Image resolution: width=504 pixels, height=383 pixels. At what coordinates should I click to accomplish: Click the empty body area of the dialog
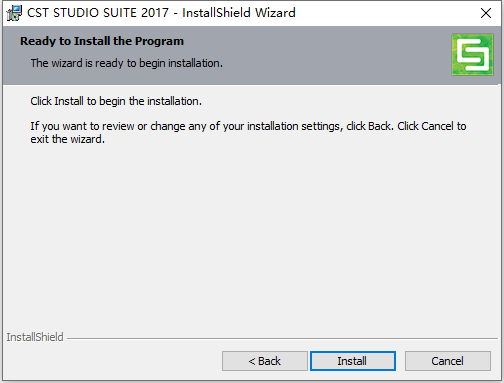click(x=252, y=233)
